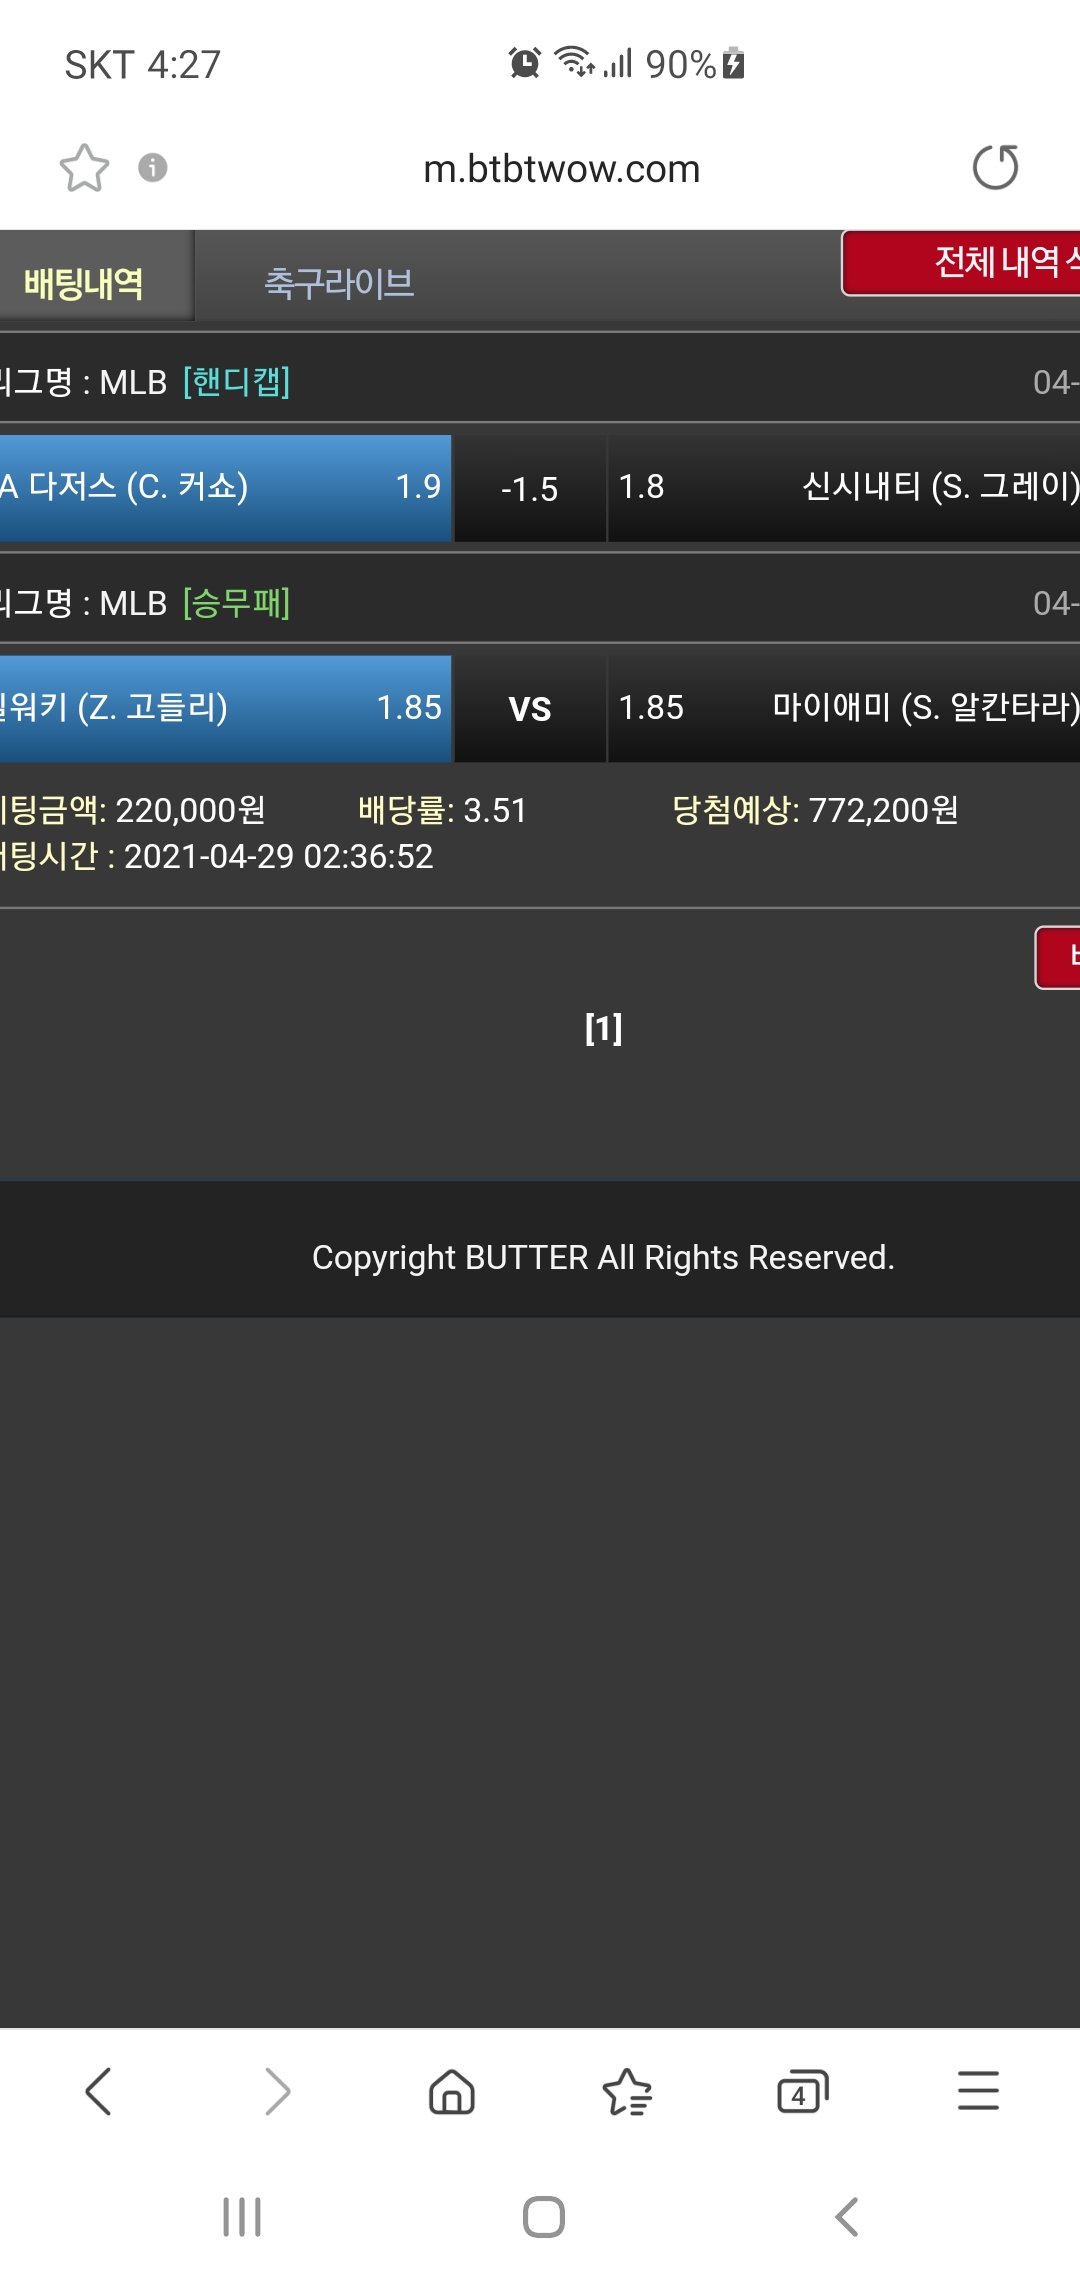Open the browser home icon

[452, 2091]
